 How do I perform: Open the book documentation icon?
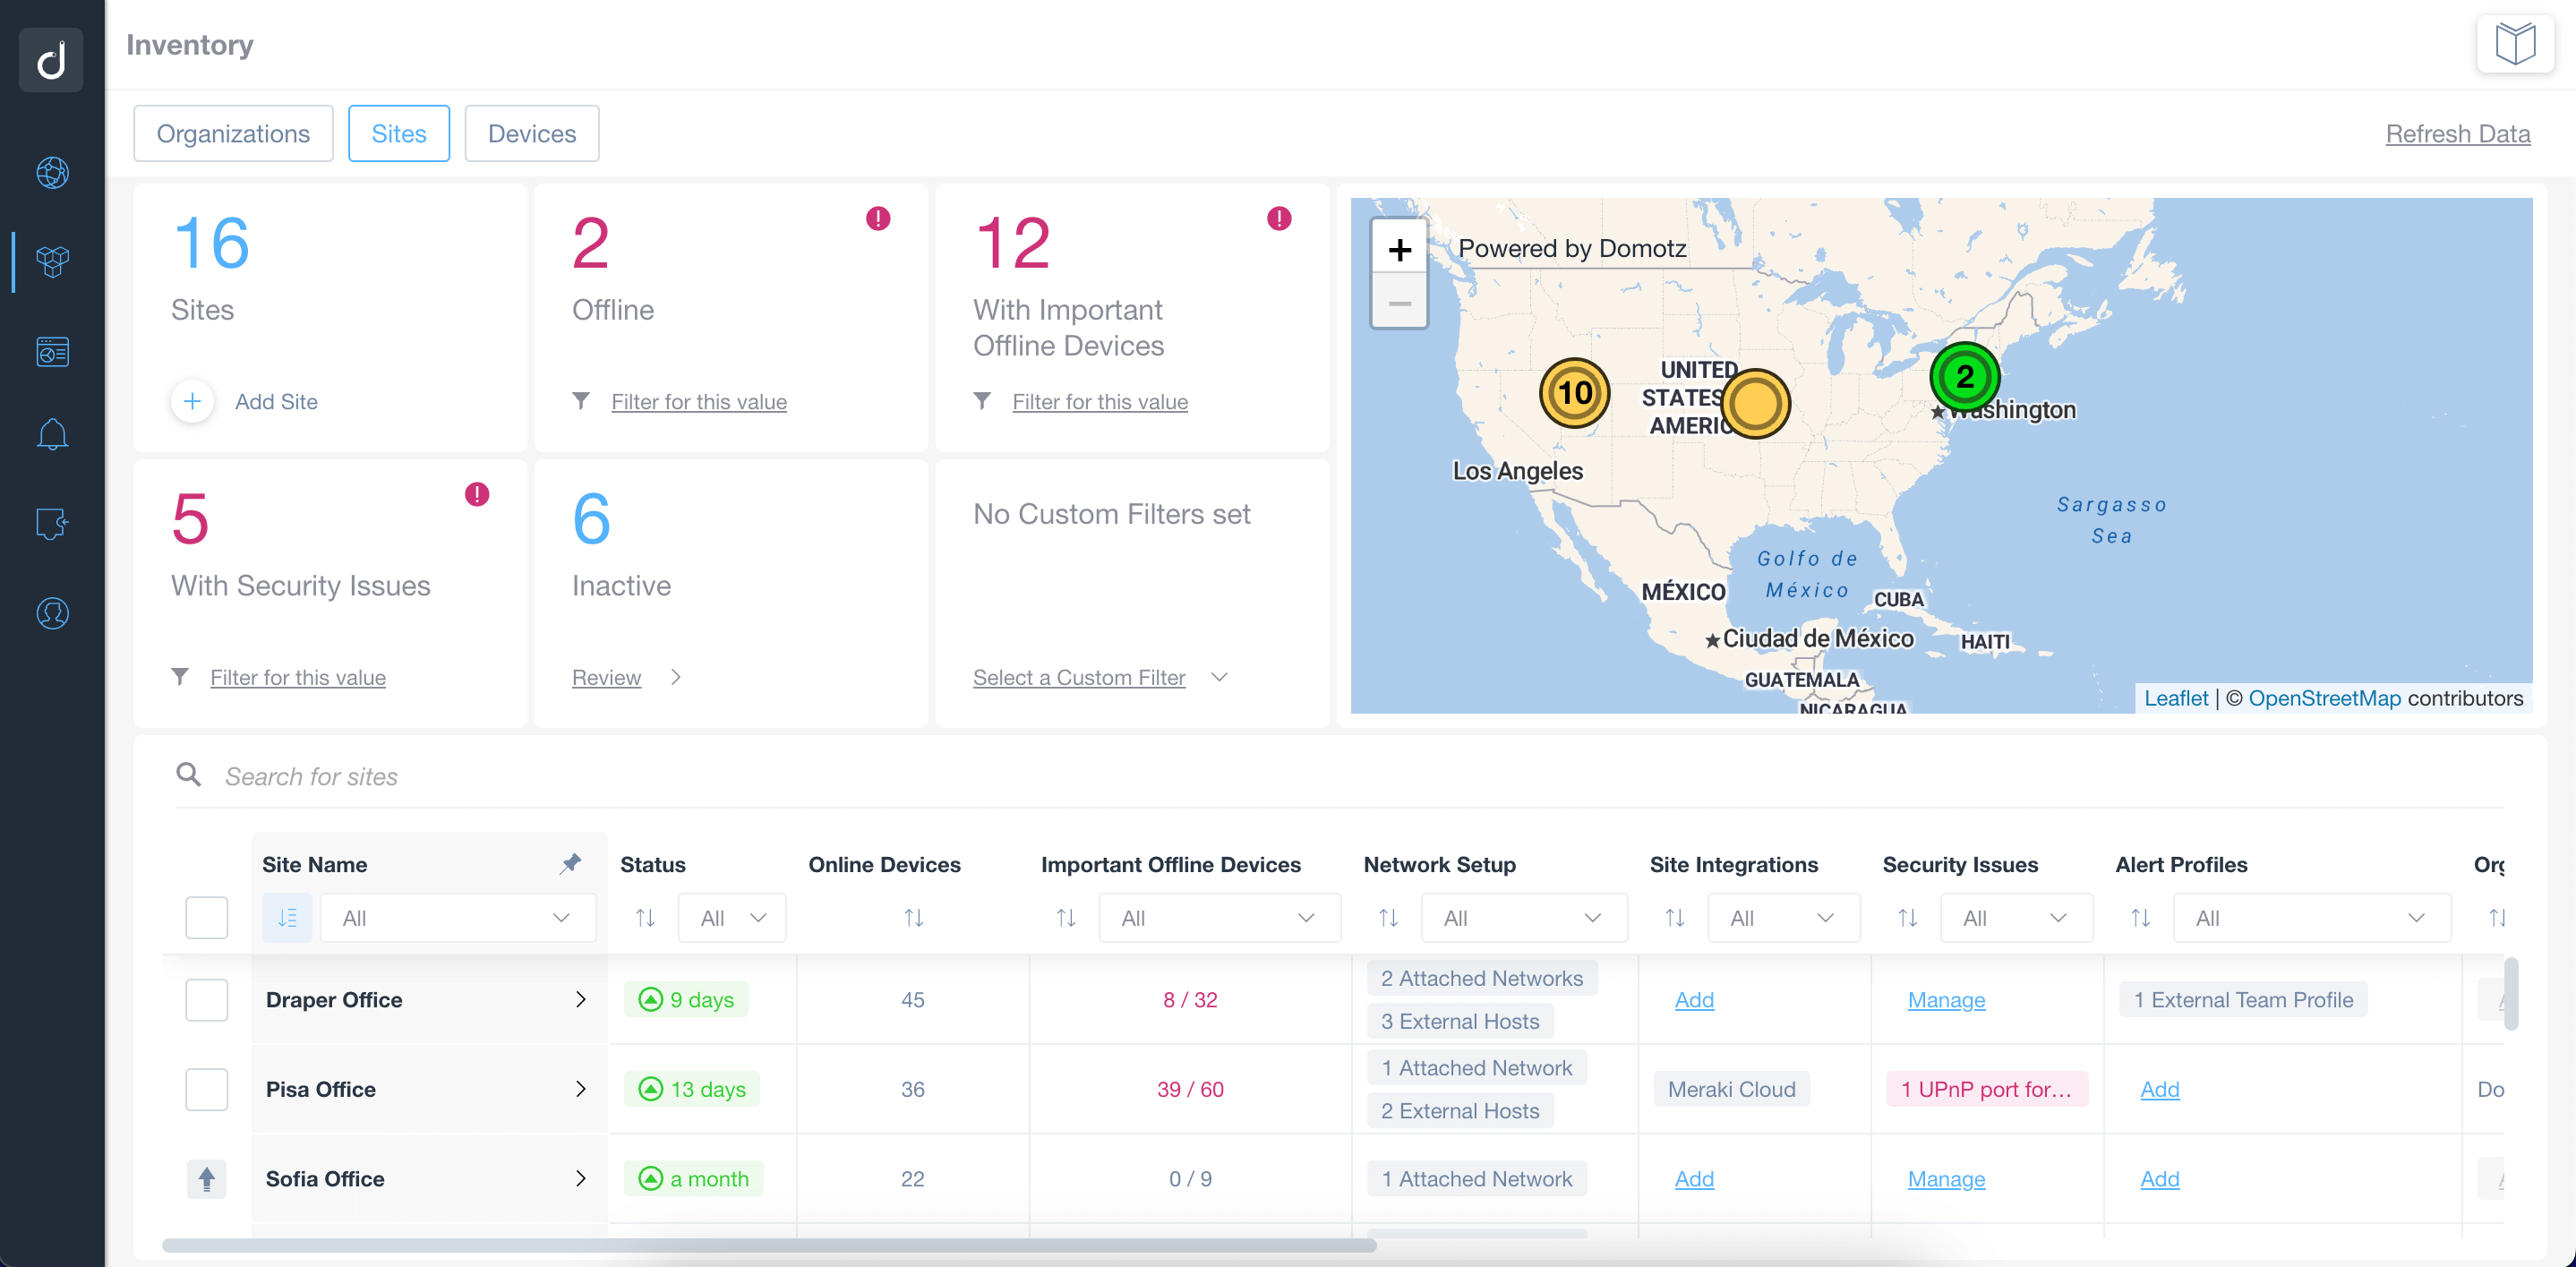click(x=2515, y=44)
